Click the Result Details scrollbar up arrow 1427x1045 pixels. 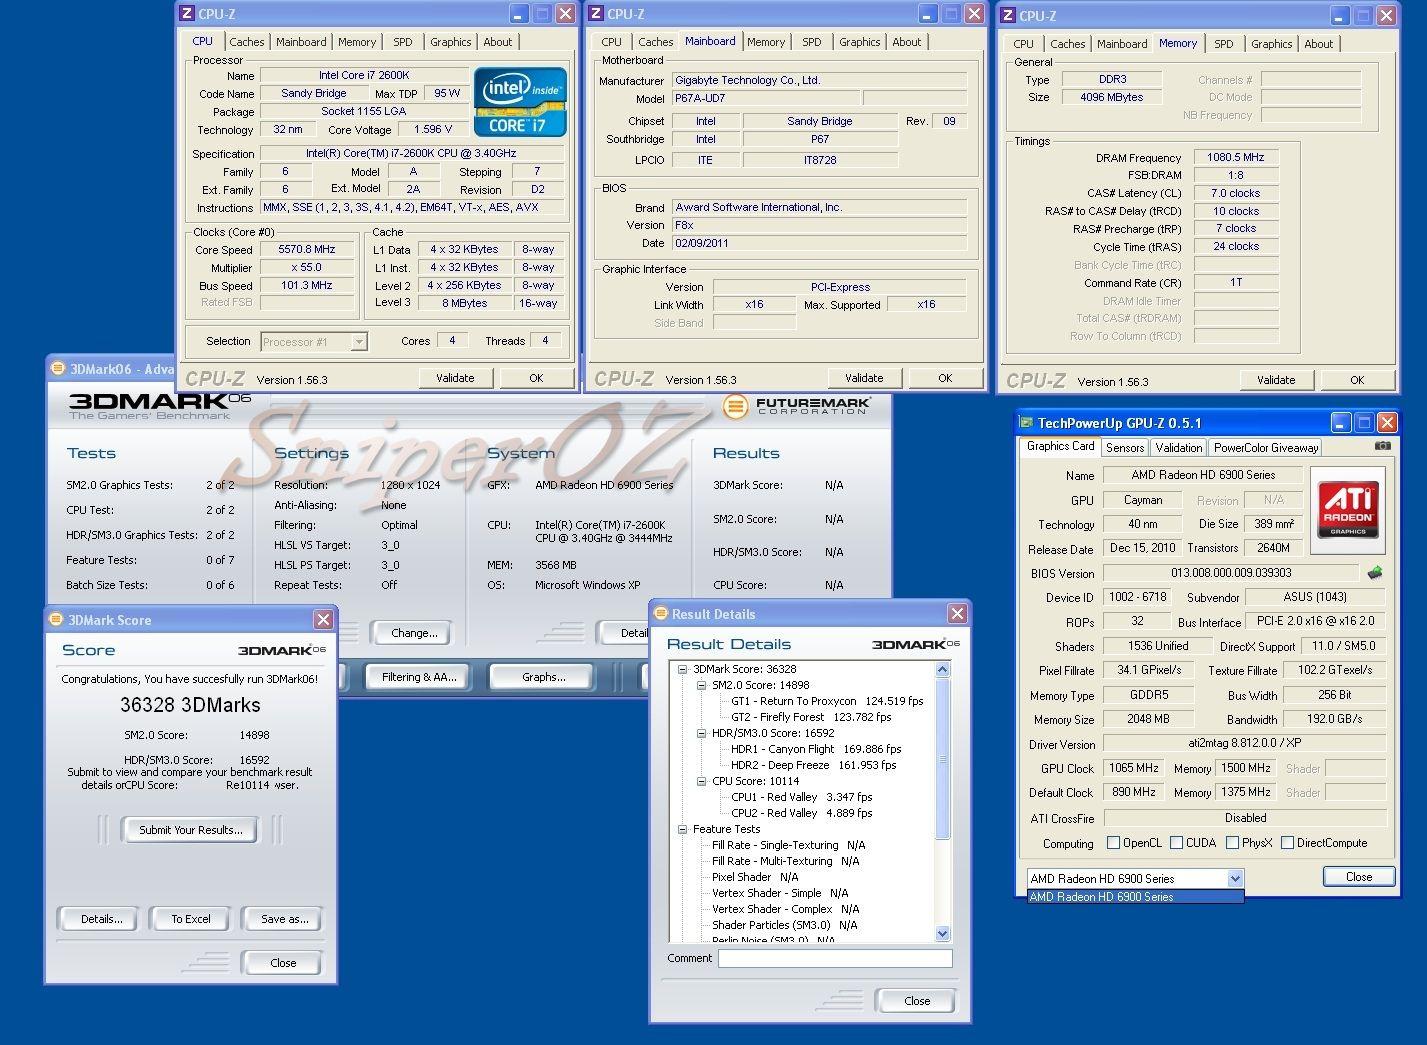point(942,669)
